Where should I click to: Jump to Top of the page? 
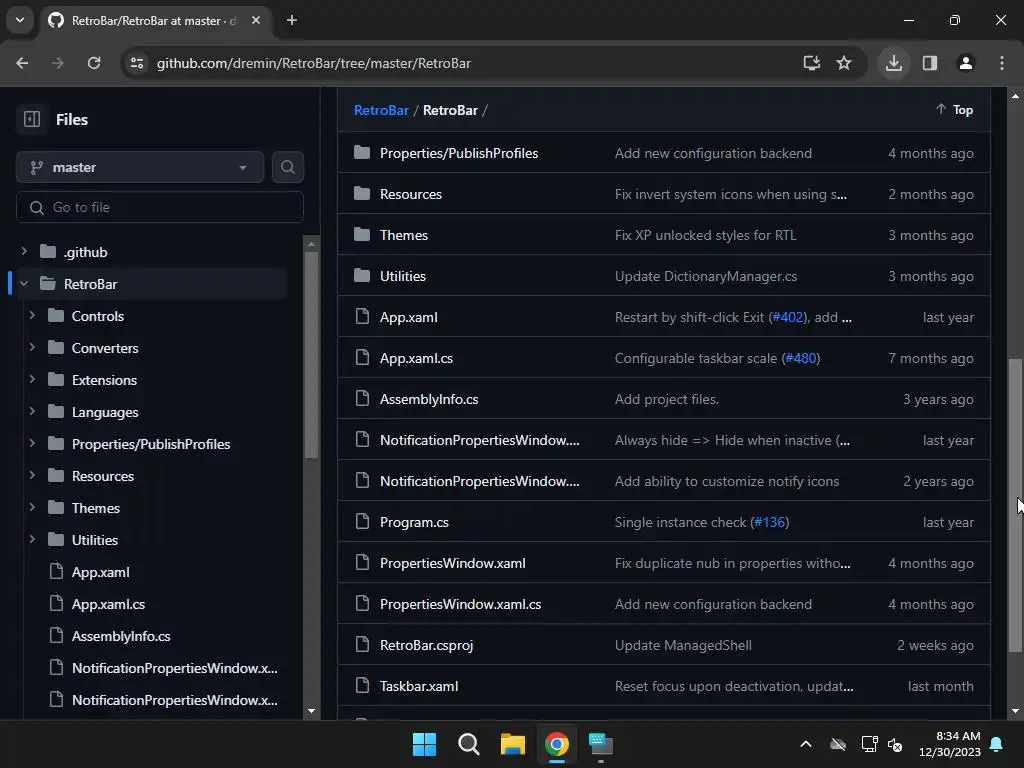[x=954, y=110]
